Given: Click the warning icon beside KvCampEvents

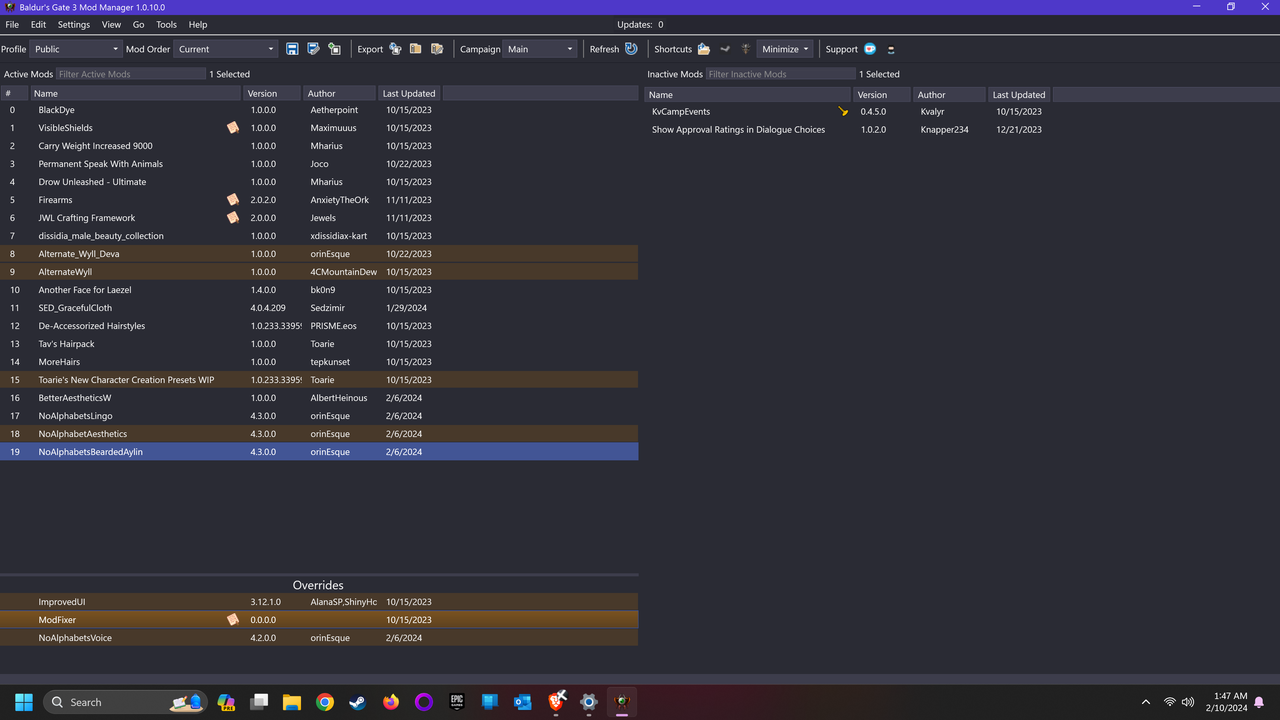Looking at the screenshot, I should point(843,111).
